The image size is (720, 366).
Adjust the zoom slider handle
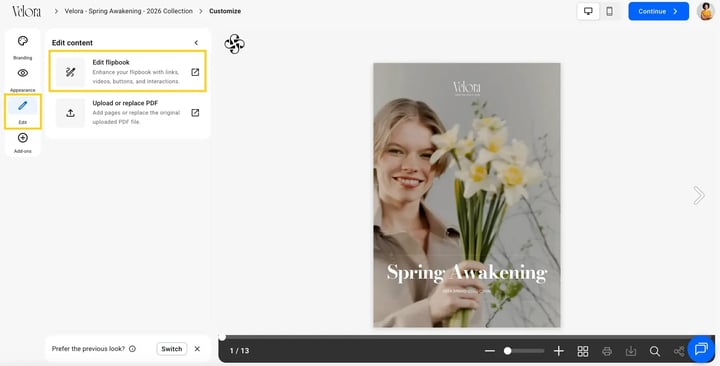click(x=507, y=351)
